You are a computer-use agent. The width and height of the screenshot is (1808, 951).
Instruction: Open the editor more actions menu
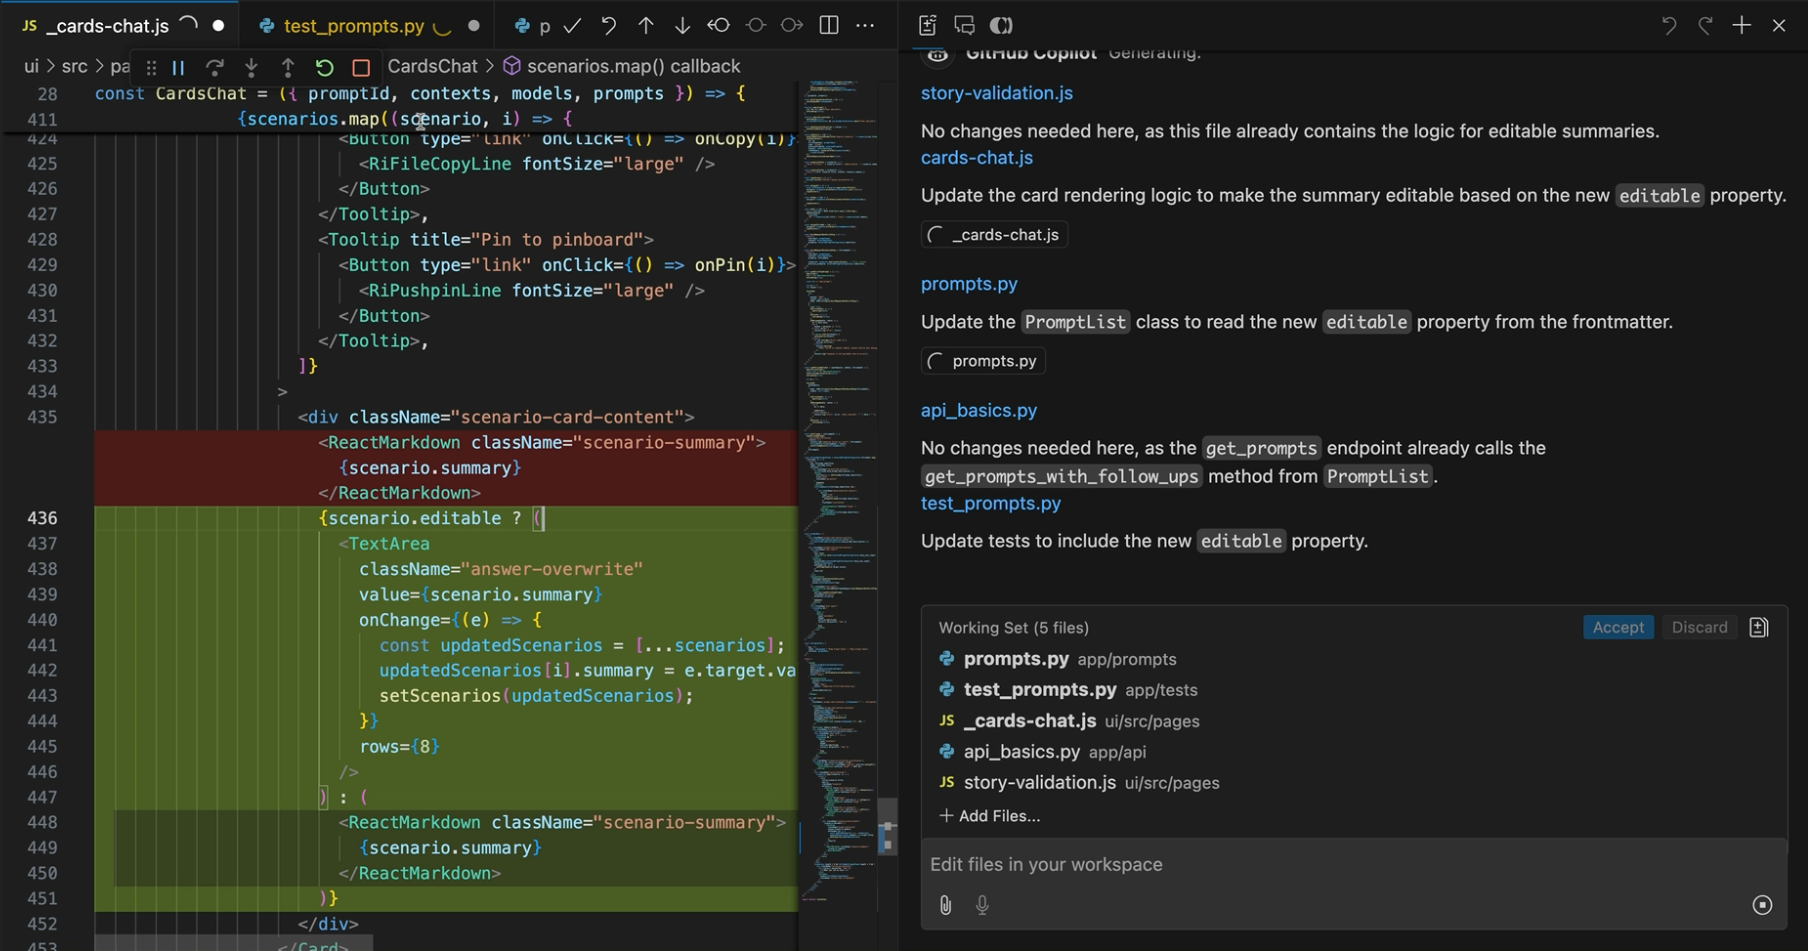click(x=865, y=25)
